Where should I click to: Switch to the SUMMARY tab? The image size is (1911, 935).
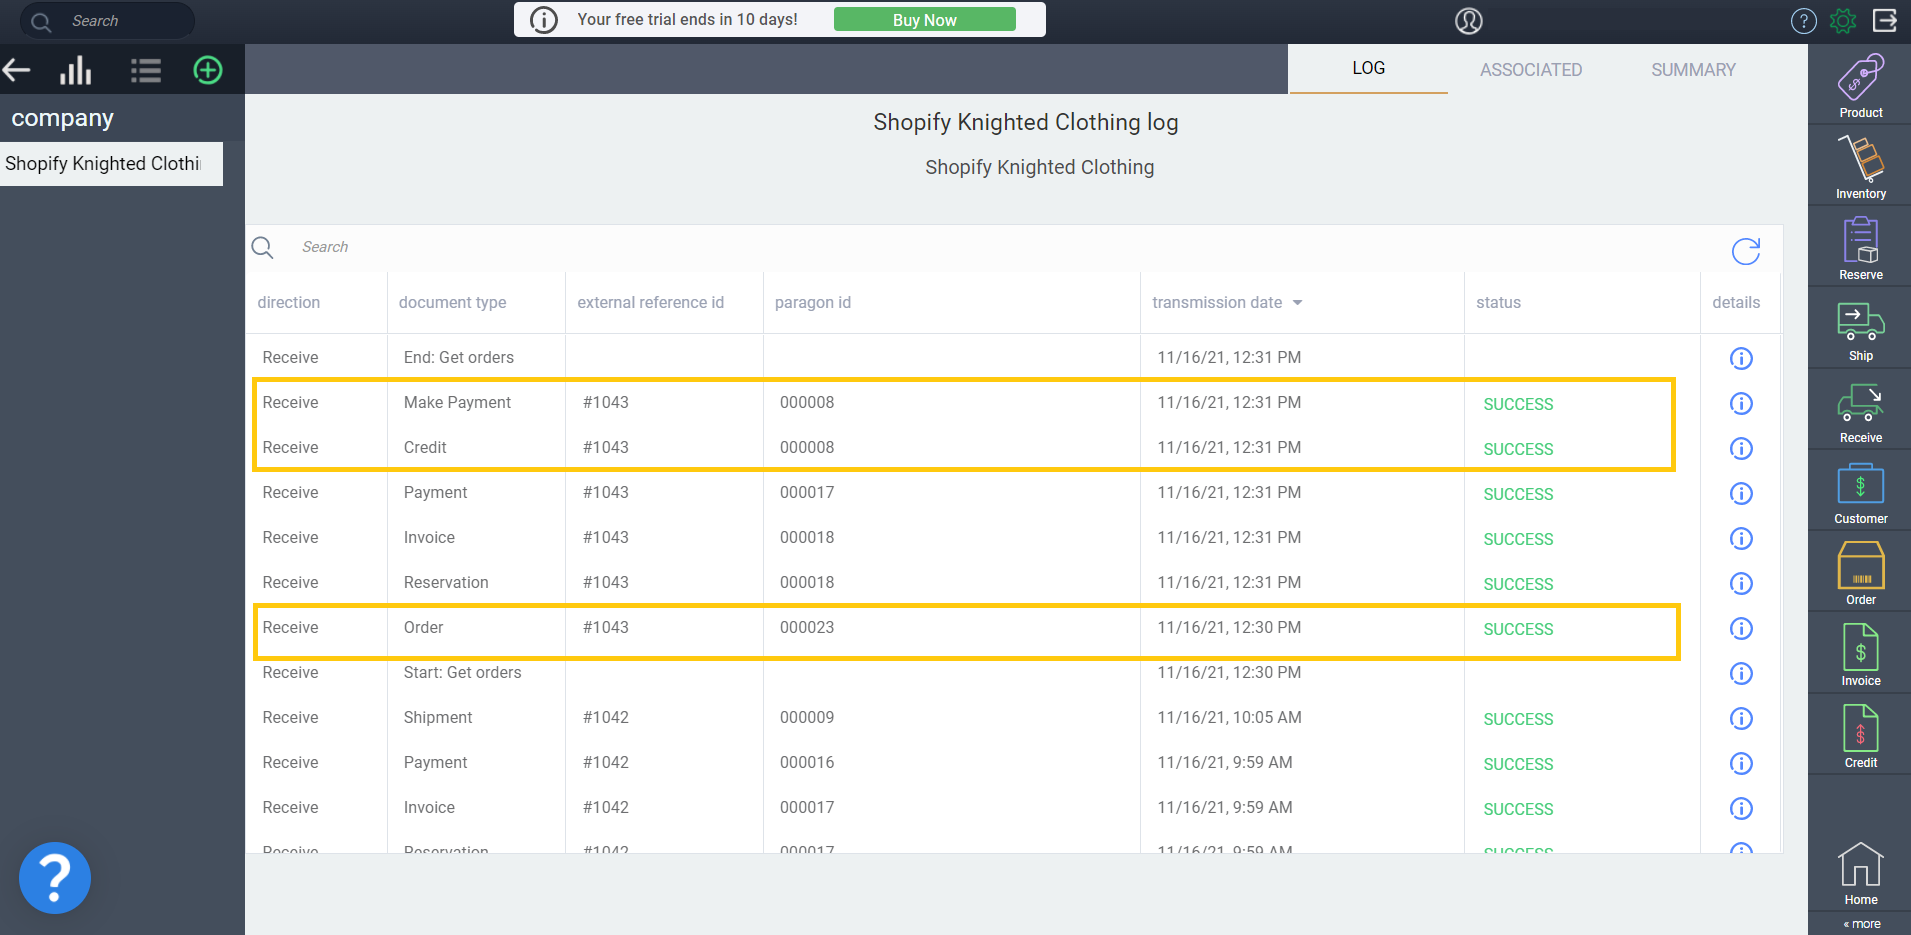coord(1693,70)
